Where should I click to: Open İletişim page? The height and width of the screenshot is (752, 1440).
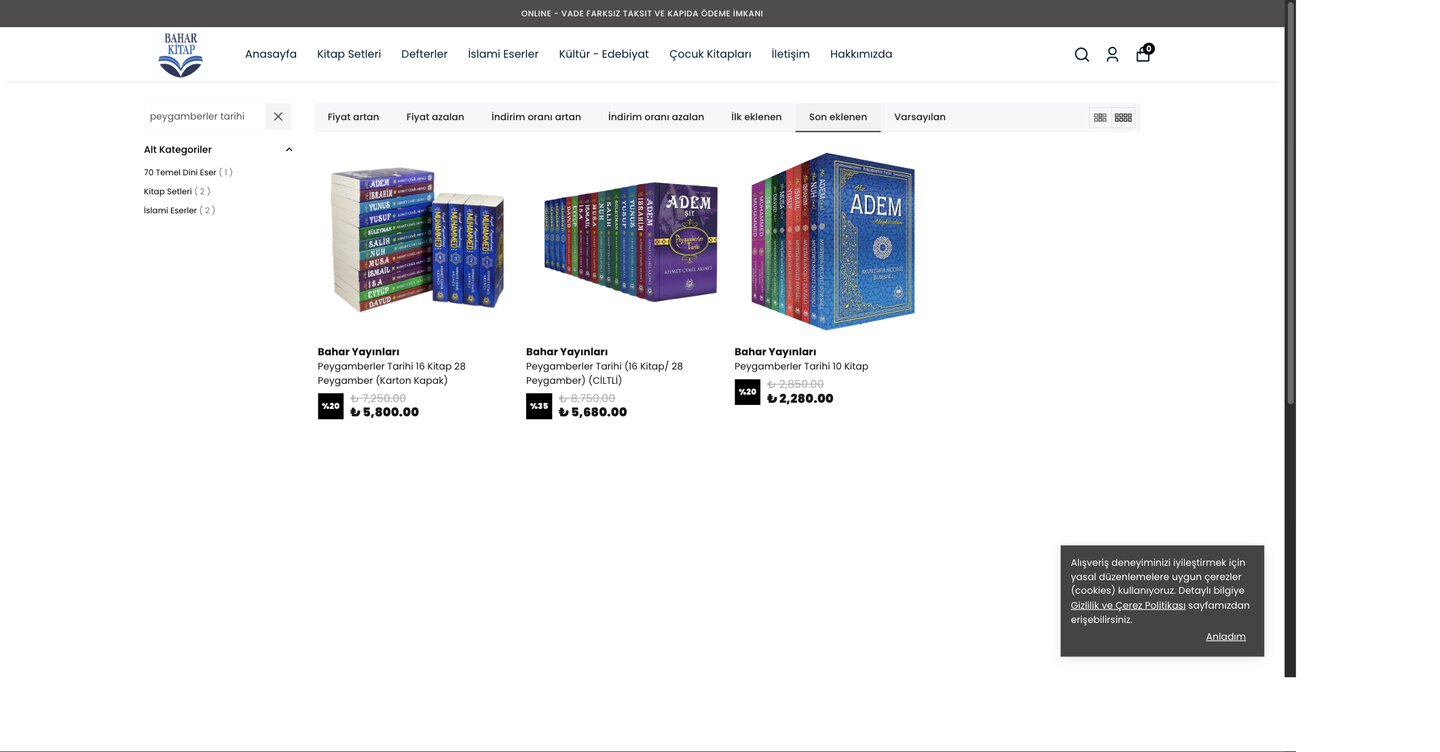click(x=790, y=54)
